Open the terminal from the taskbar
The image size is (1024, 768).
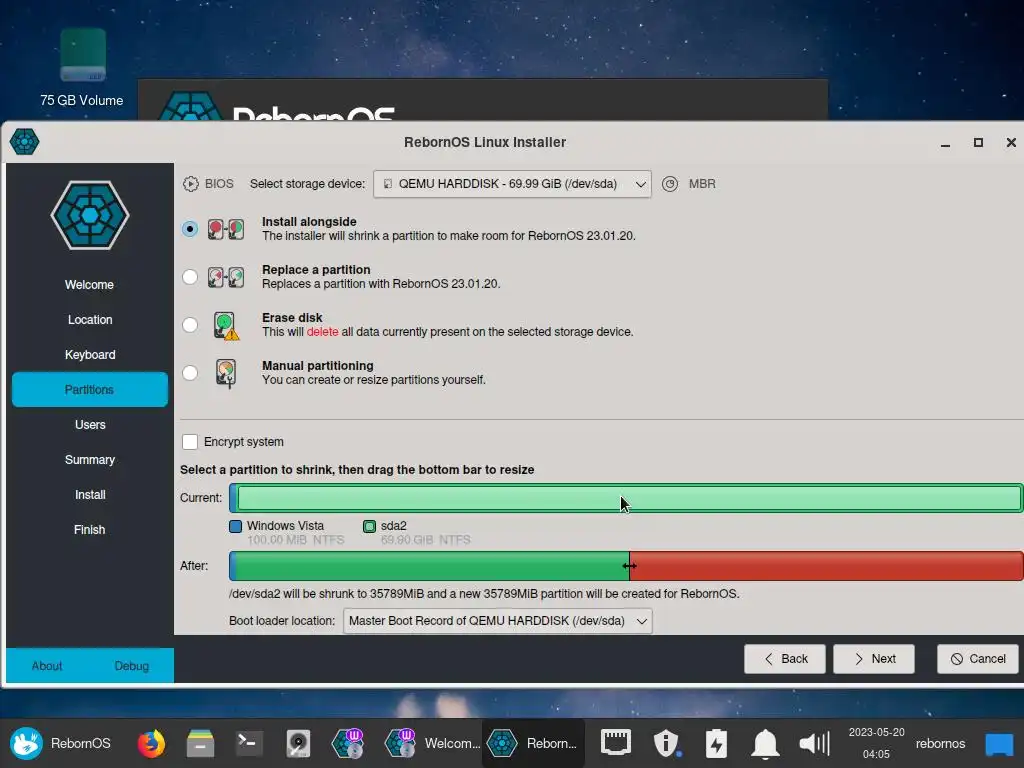[249, 743]
